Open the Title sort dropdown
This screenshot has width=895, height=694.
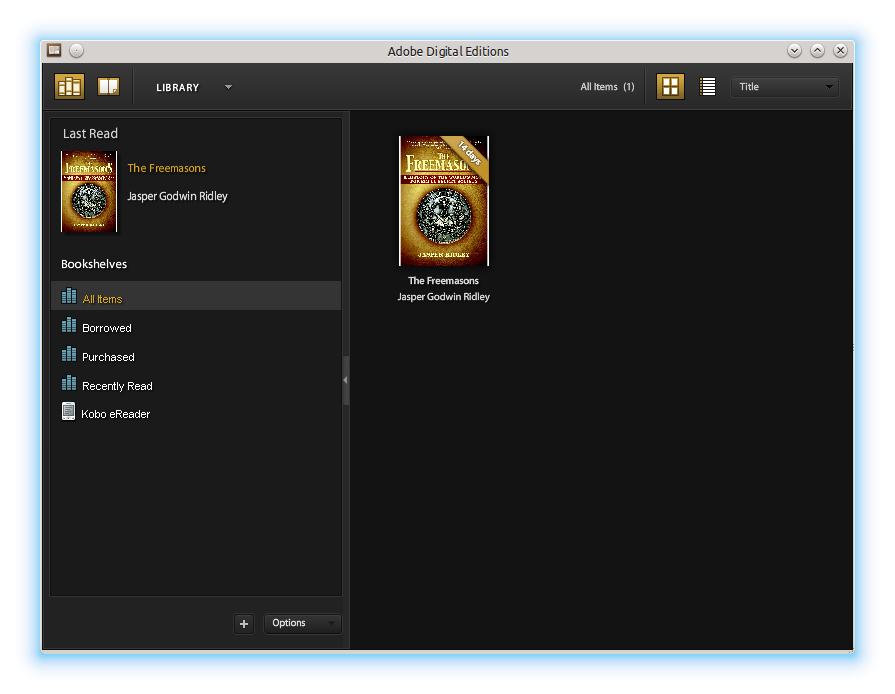785,87
